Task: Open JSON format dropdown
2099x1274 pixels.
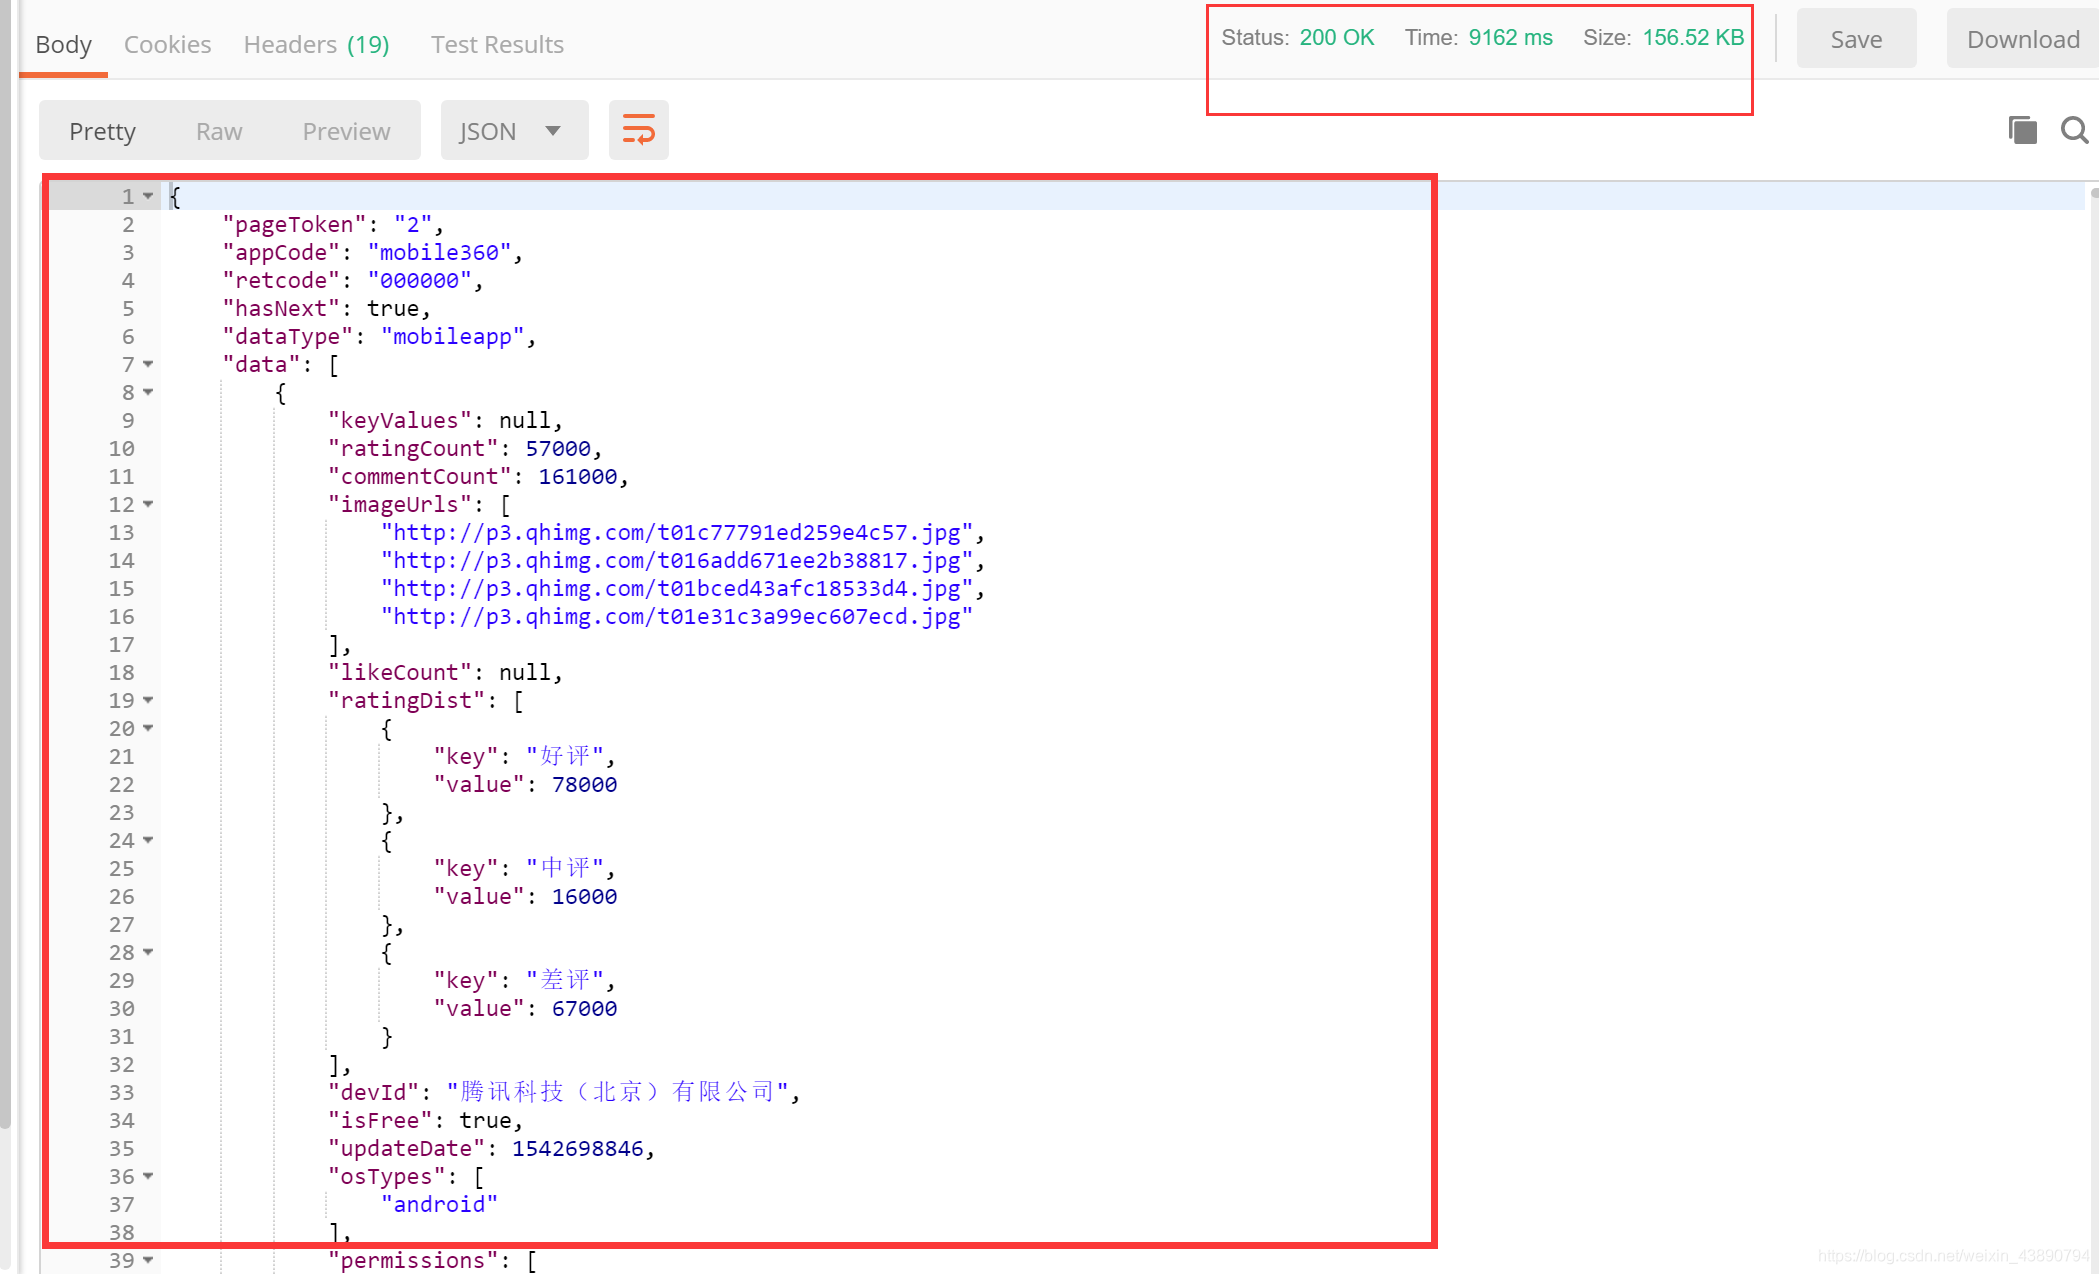Action: tap(514, 130)
